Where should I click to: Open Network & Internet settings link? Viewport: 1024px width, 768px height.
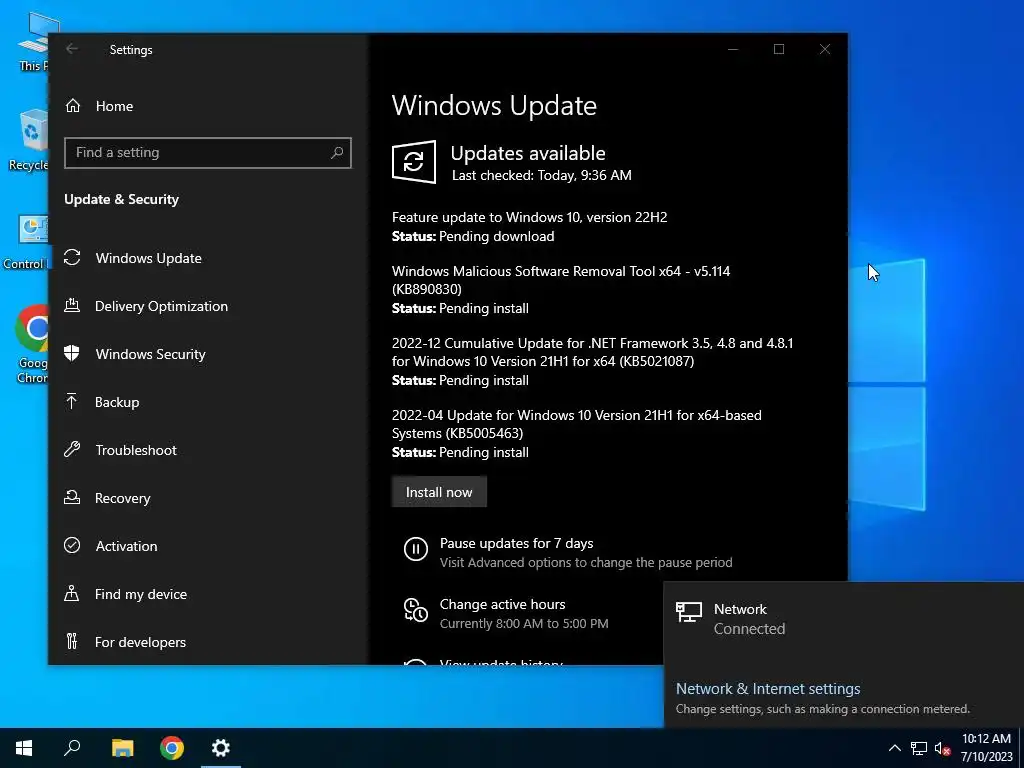(x=768, y=689)
